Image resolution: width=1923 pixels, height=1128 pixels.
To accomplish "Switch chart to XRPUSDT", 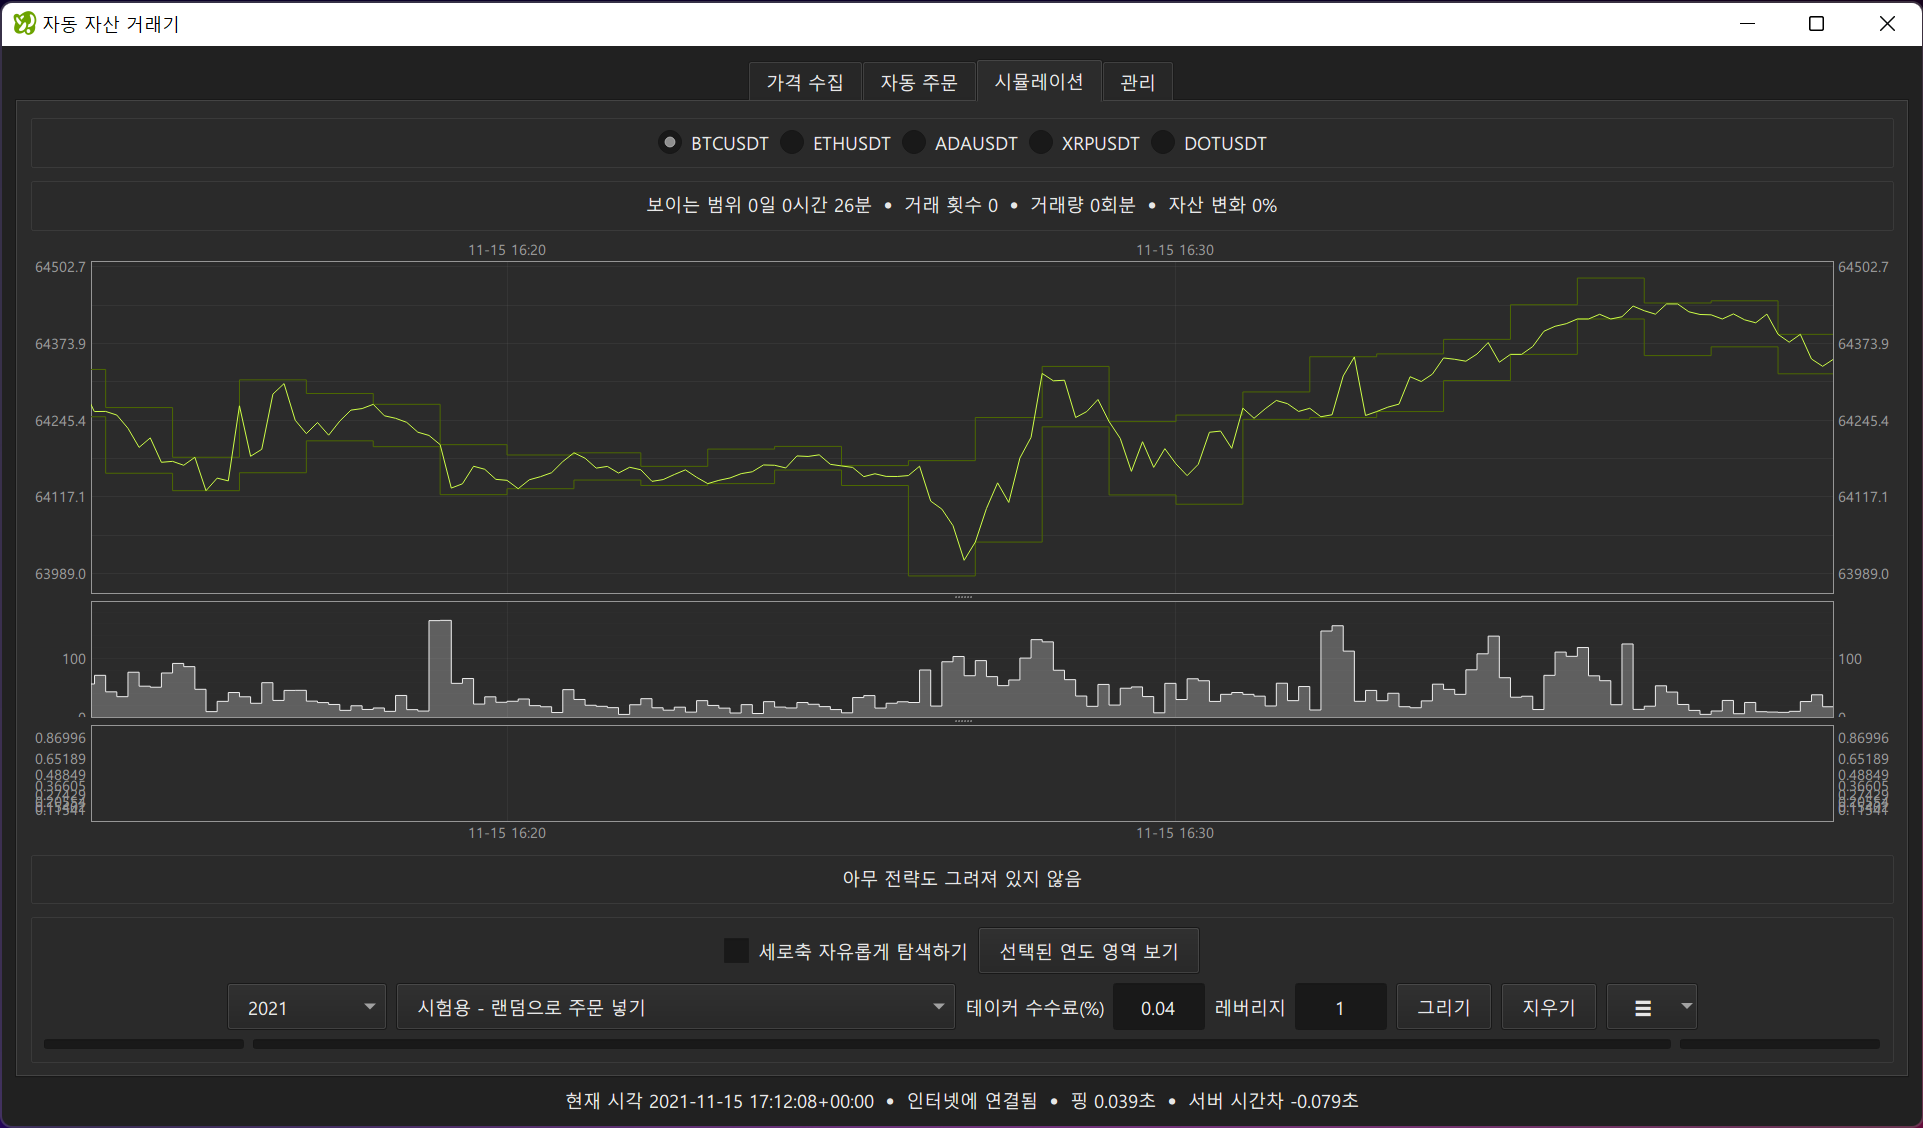I will [1041, 143].
